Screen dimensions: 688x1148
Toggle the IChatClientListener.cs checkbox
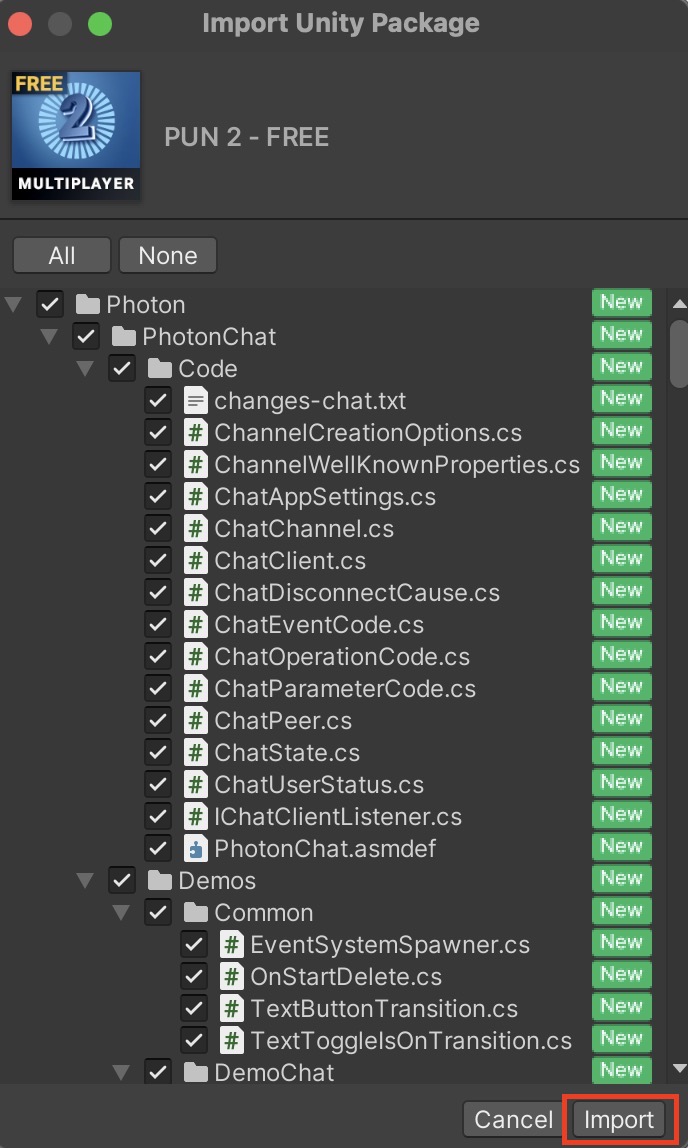click(157, 816)
